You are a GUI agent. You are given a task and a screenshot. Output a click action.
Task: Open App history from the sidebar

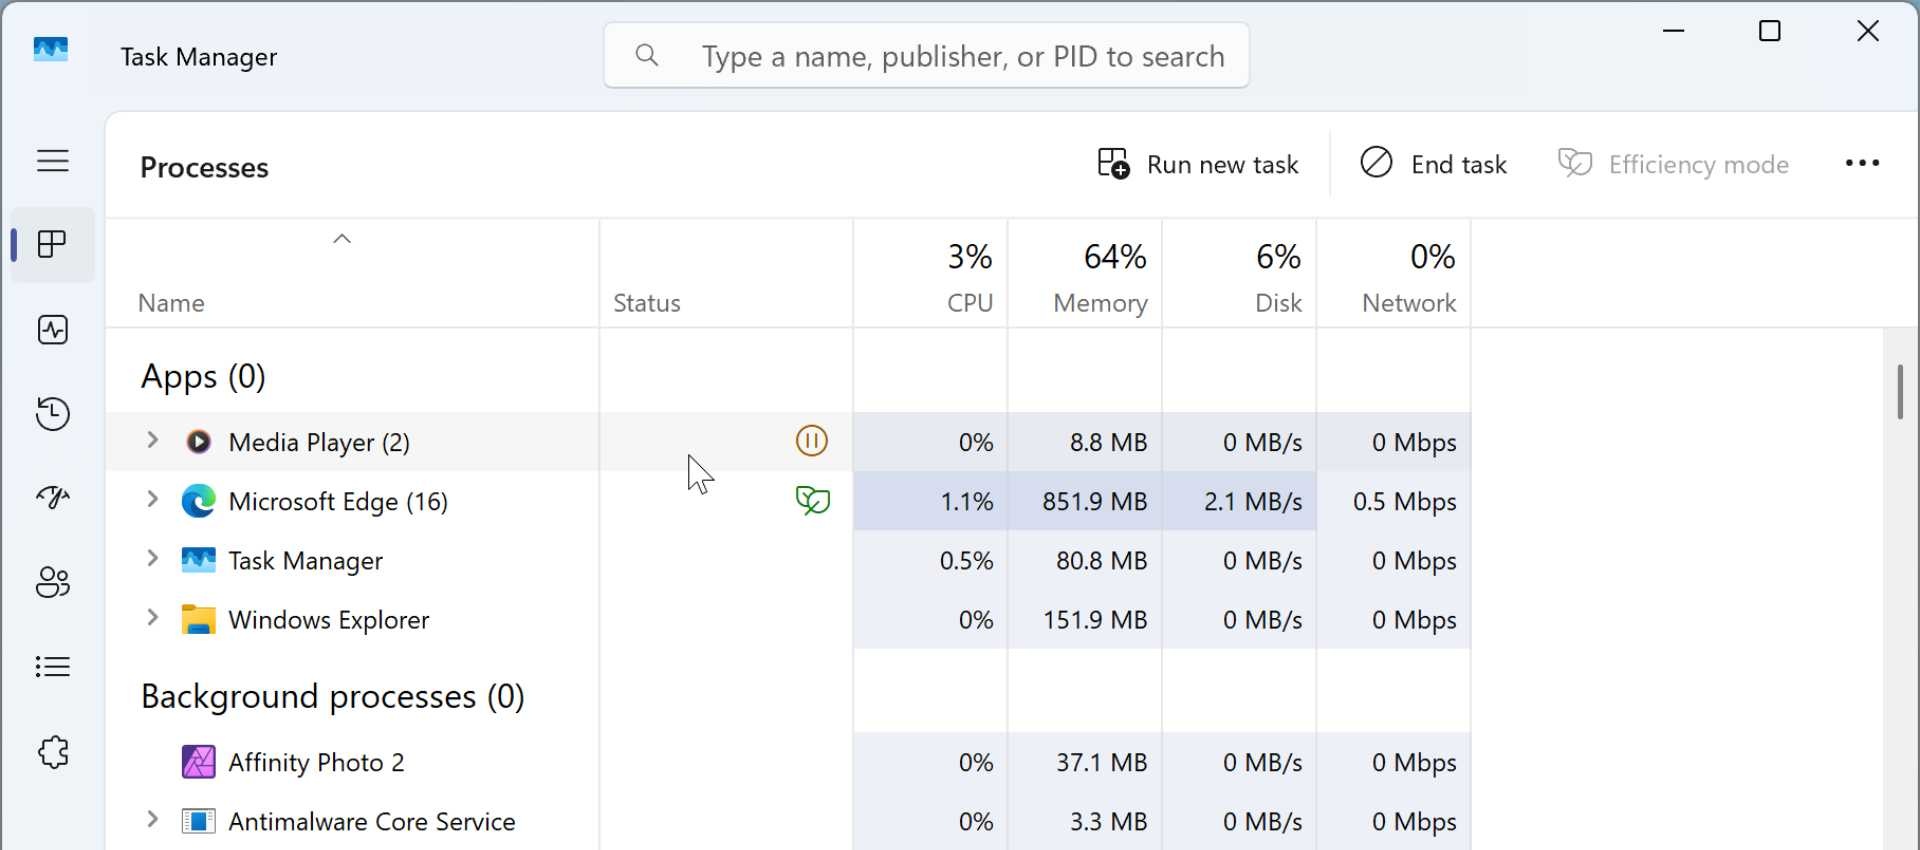click(x=53, y=414)
